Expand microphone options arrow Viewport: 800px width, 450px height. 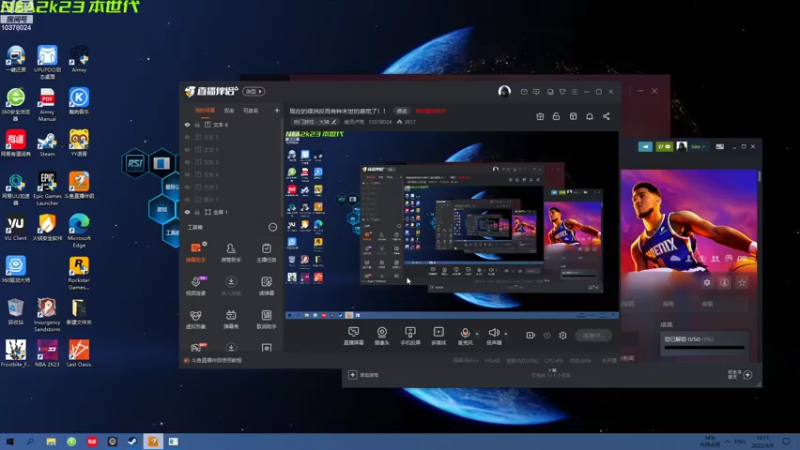pos(477,334)
